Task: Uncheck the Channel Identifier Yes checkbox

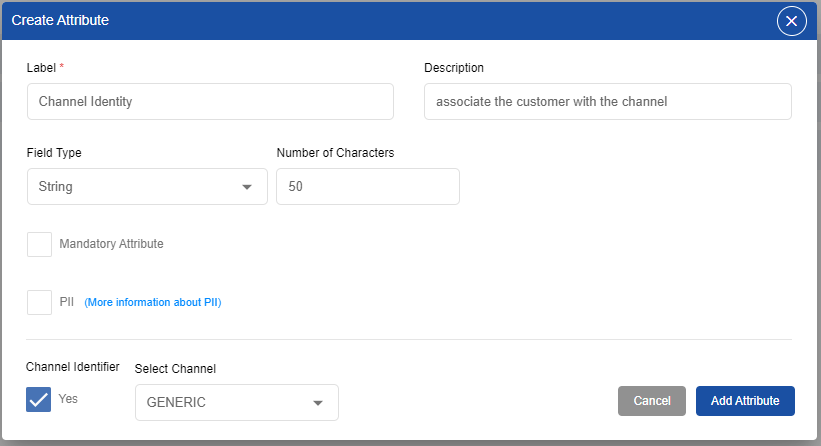Action: click(x=39, y=399)
